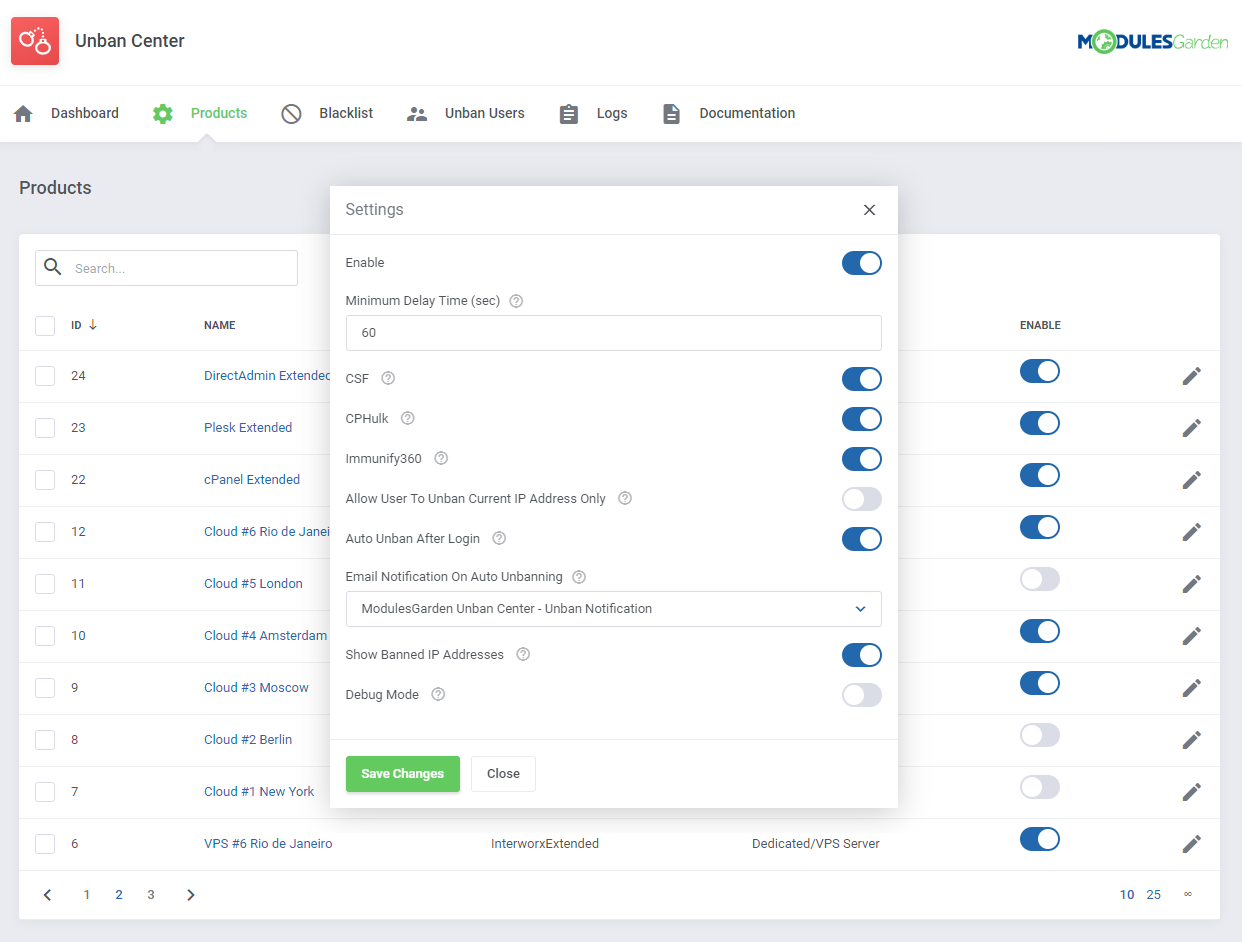The width and height of the screenshot is (1242, 942).
Task: Toggle the CSF switch
Action: click(862, 379)
